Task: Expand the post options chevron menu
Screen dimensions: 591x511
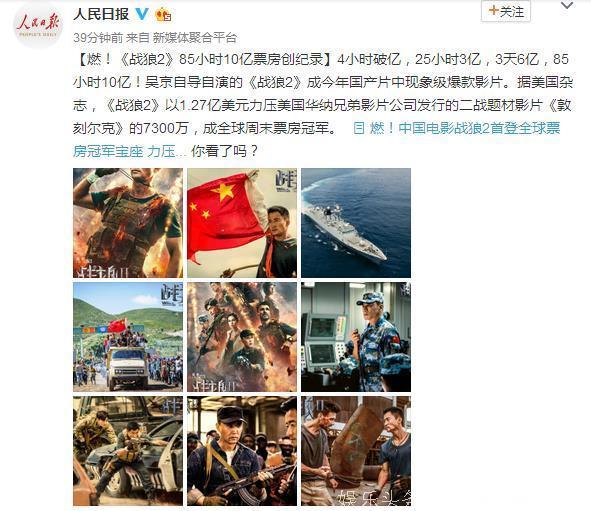Action: pyautogui.click(x=567, y=5)
